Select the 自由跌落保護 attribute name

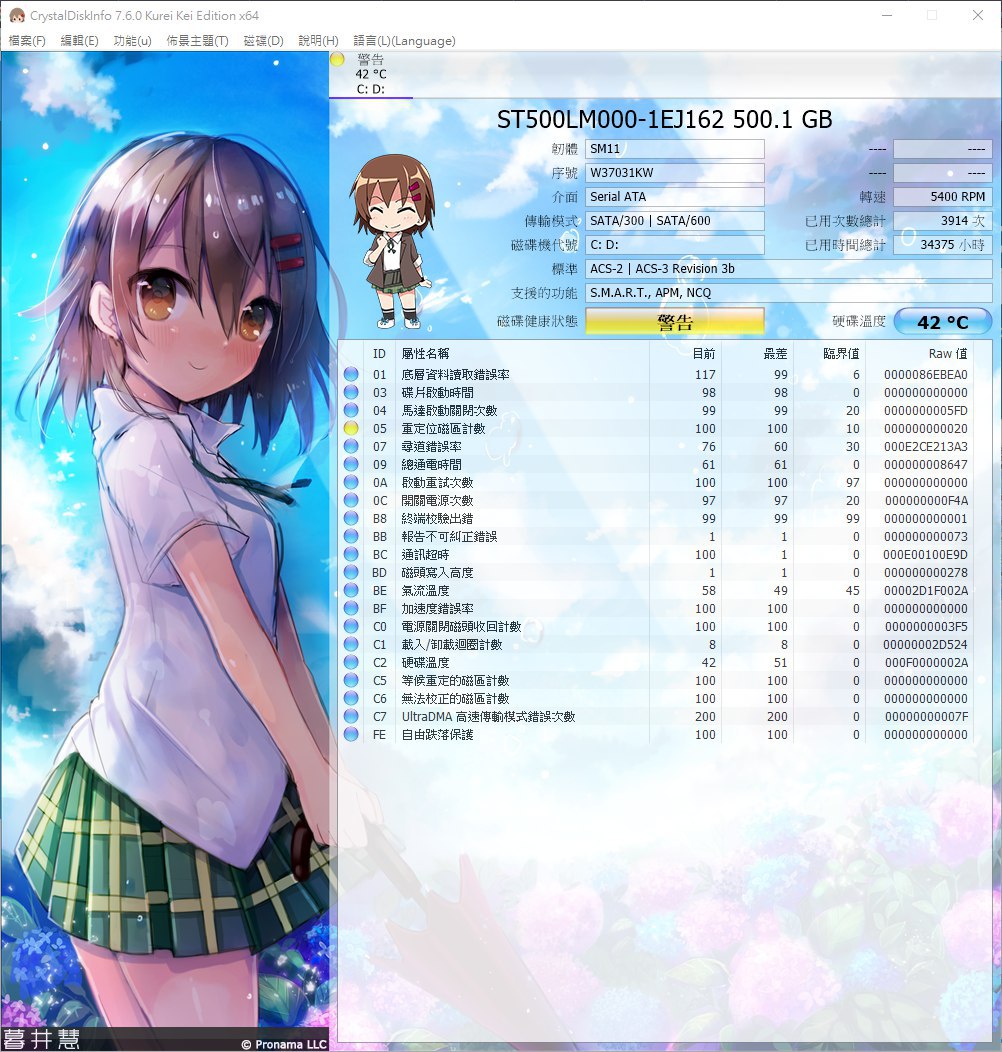click(438, 734)
